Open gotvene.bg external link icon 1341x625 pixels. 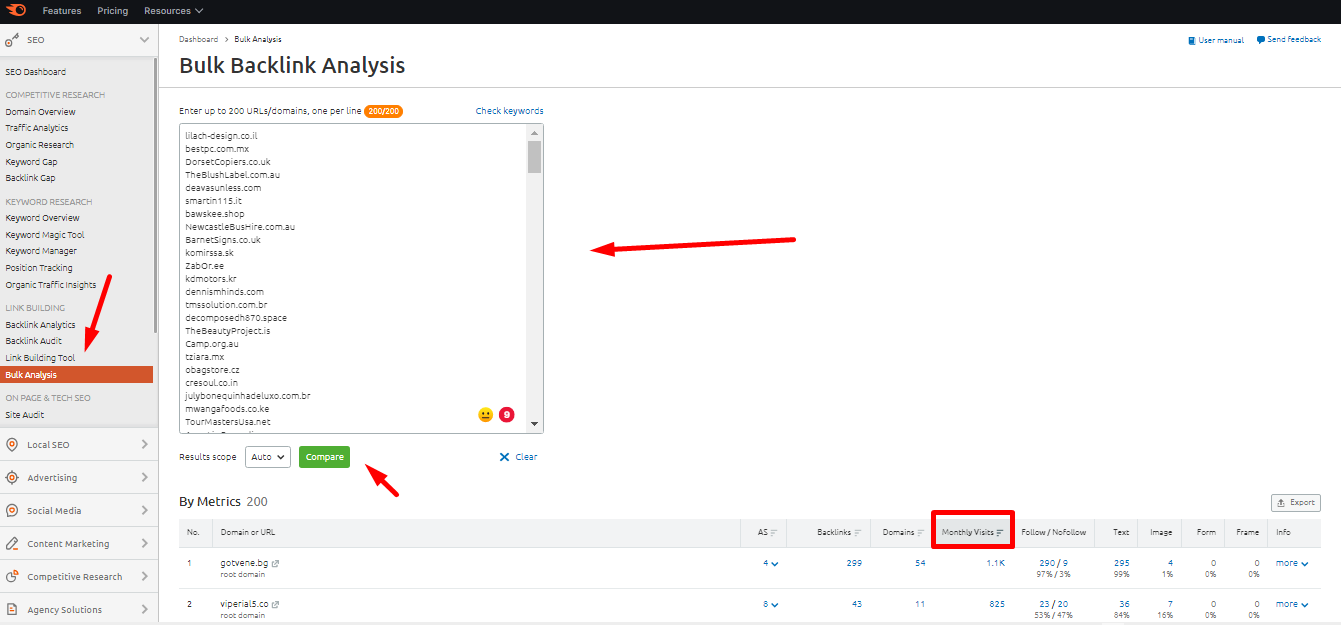pos(276,563)
